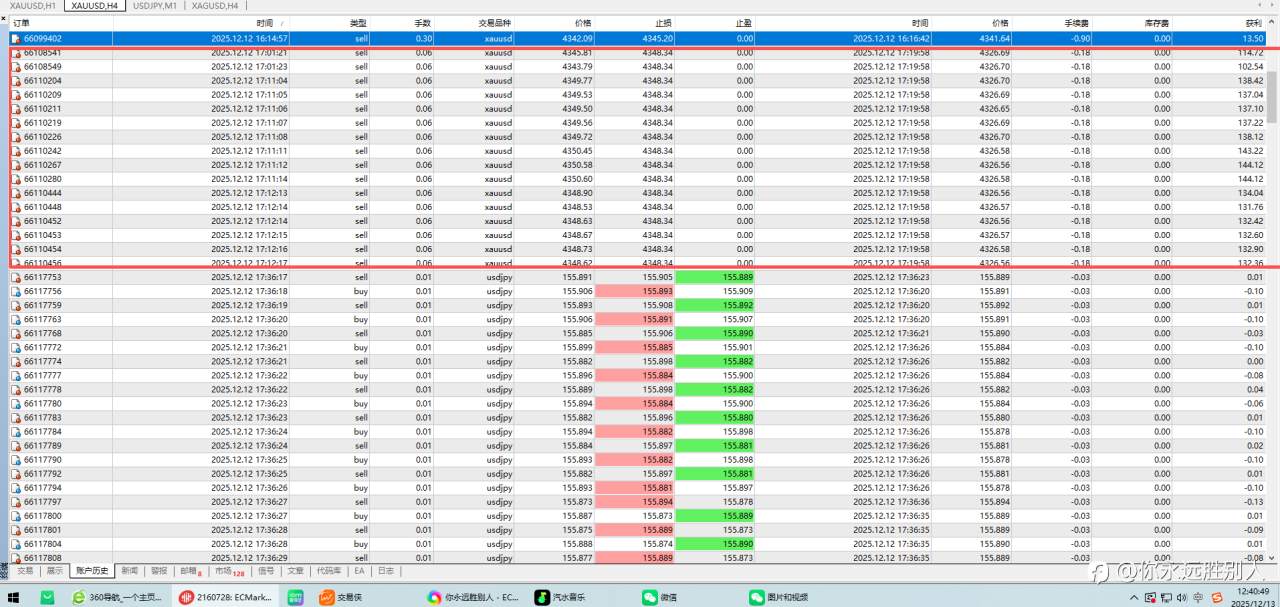1280x607 pixels.
Task: Sort by the 止损 column header
Action: [x=664, y=23]
